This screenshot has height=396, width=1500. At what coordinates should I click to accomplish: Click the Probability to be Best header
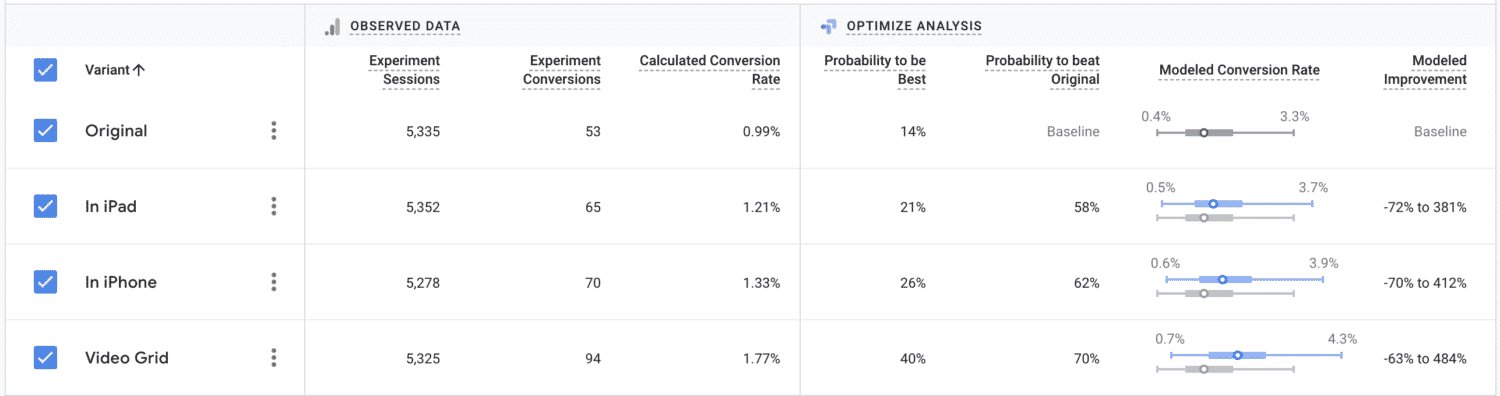coord(875,70)
